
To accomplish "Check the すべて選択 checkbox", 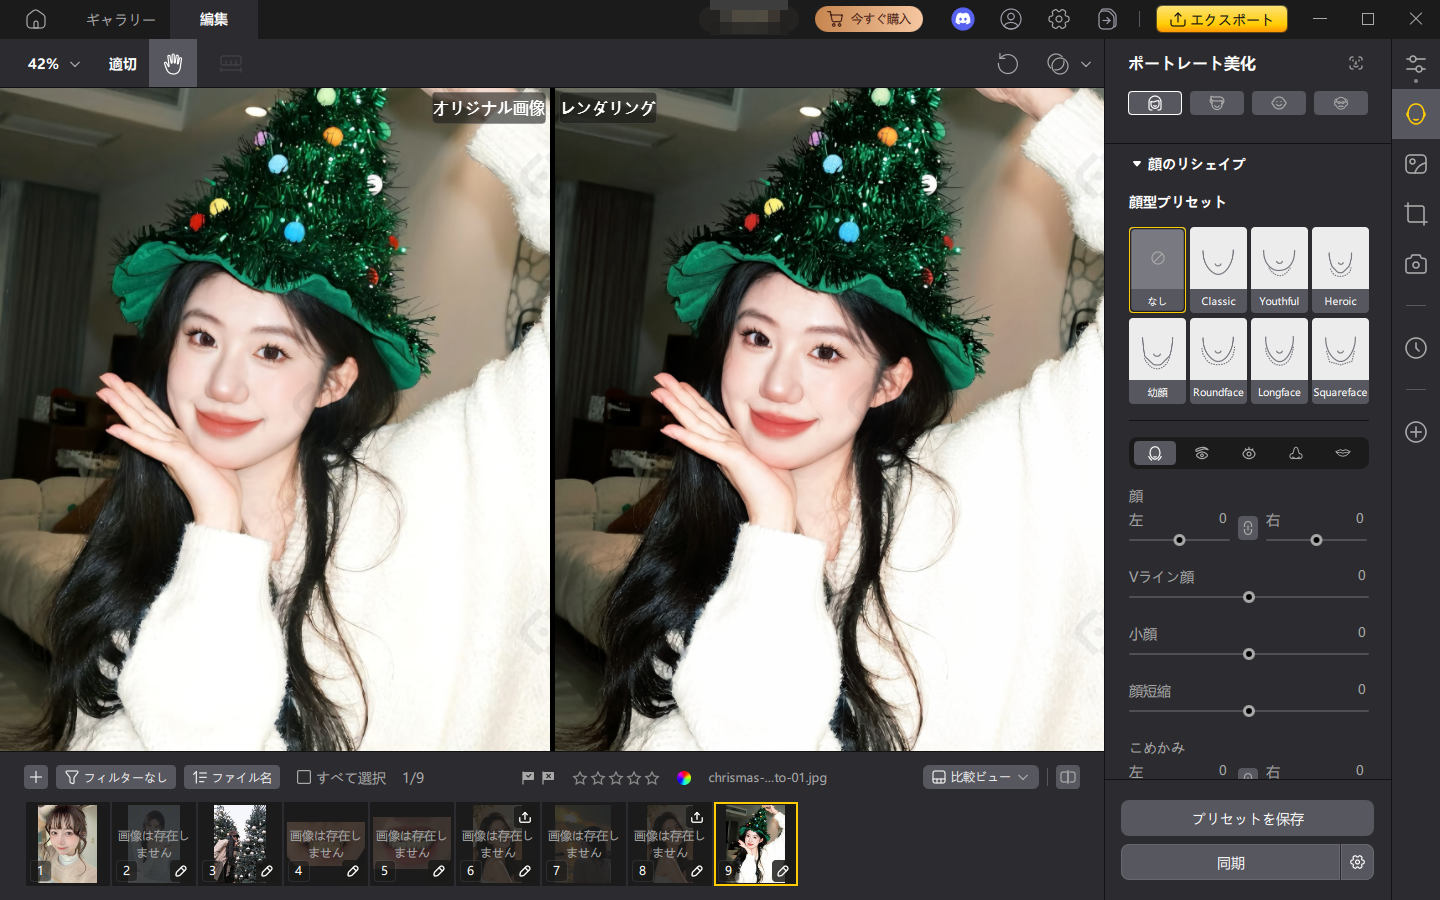I will pyautogui.click(x=304, y=777).
